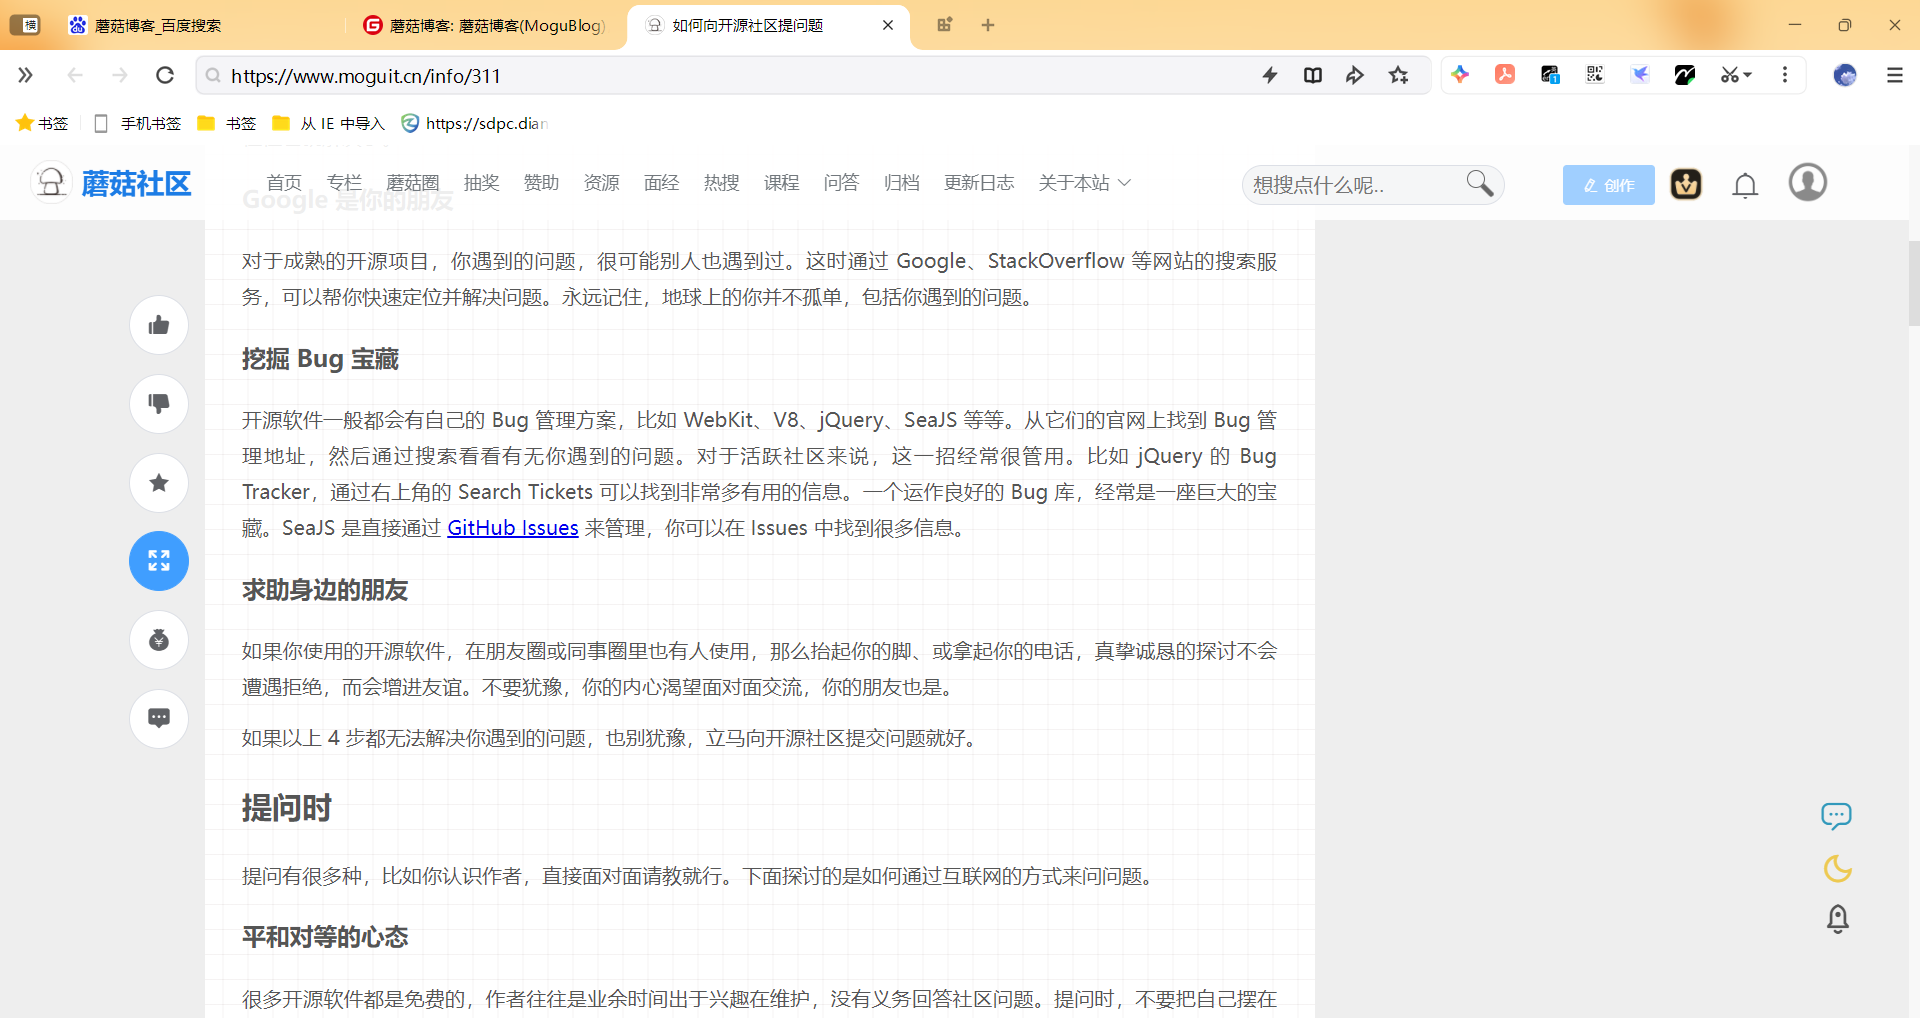Click the 求助身边的朋友 heading
1920x1018 pixels.
point(325,590)
